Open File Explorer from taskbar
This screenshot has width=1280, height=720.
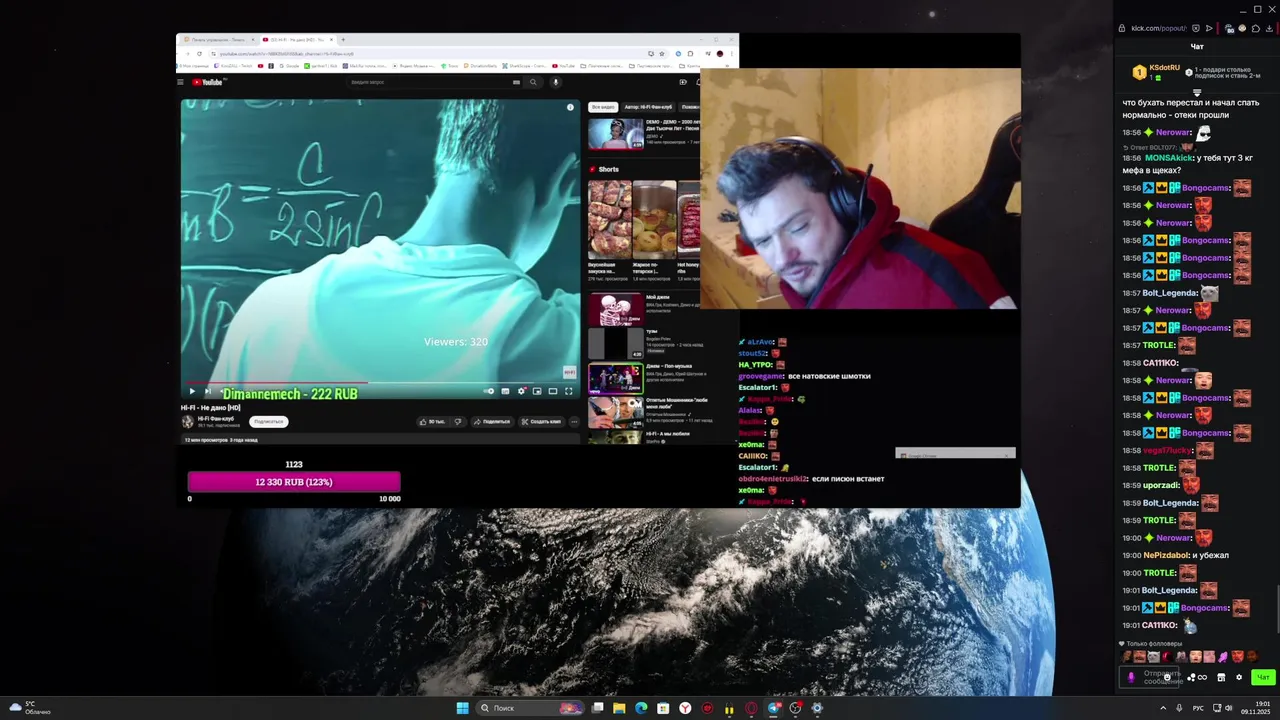(x=619, y=708)
